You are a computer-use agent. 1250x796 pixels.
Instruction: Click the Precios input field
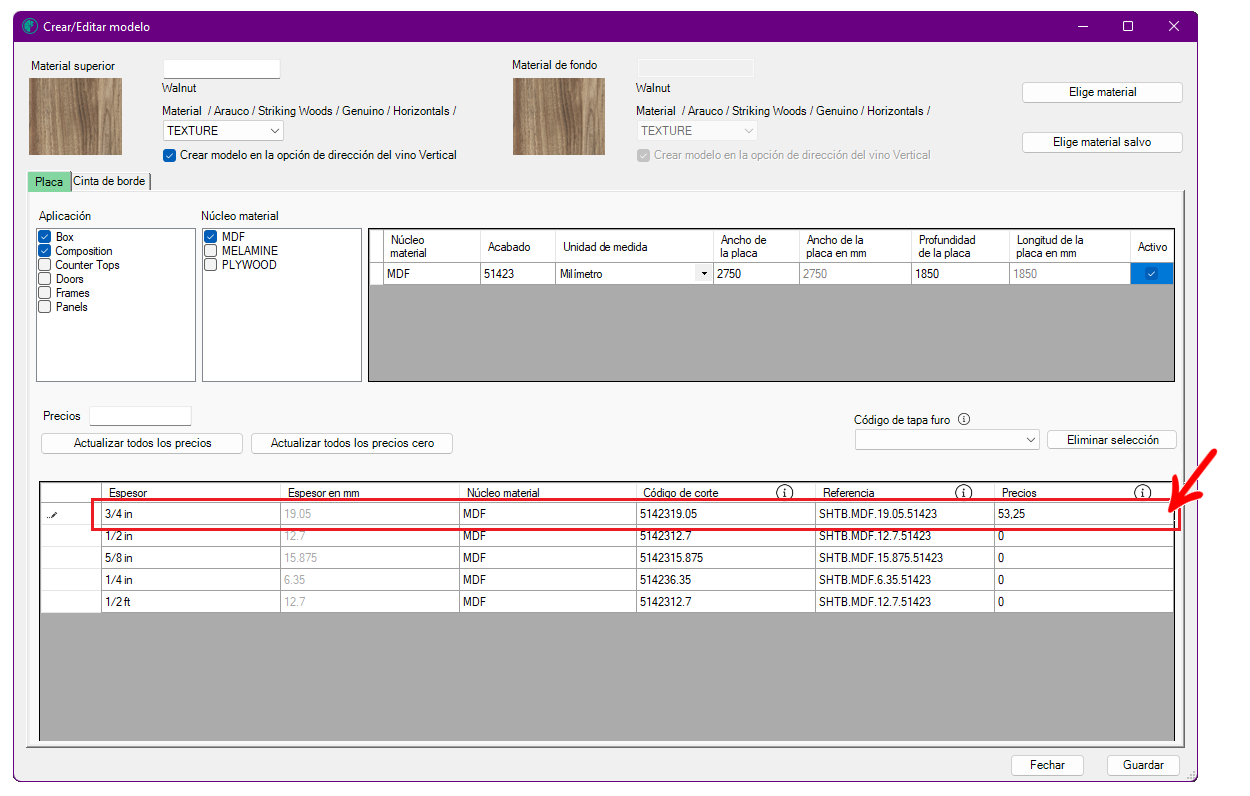pyautogui.click(x=140, y=416)
